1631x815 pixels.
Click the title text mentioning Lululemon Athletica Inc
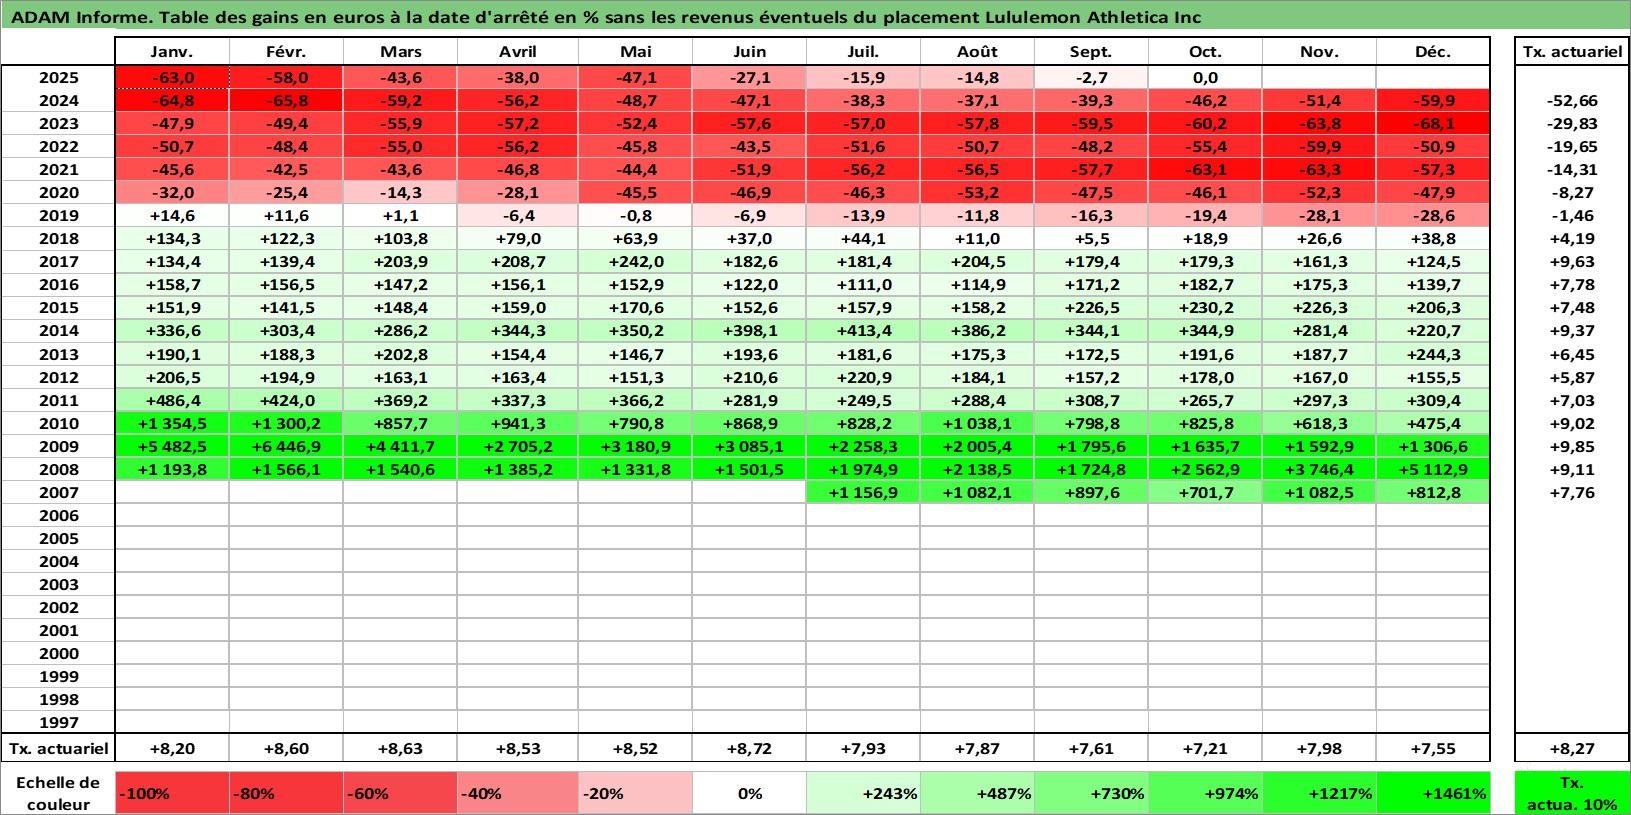click(x=606, y=17)
